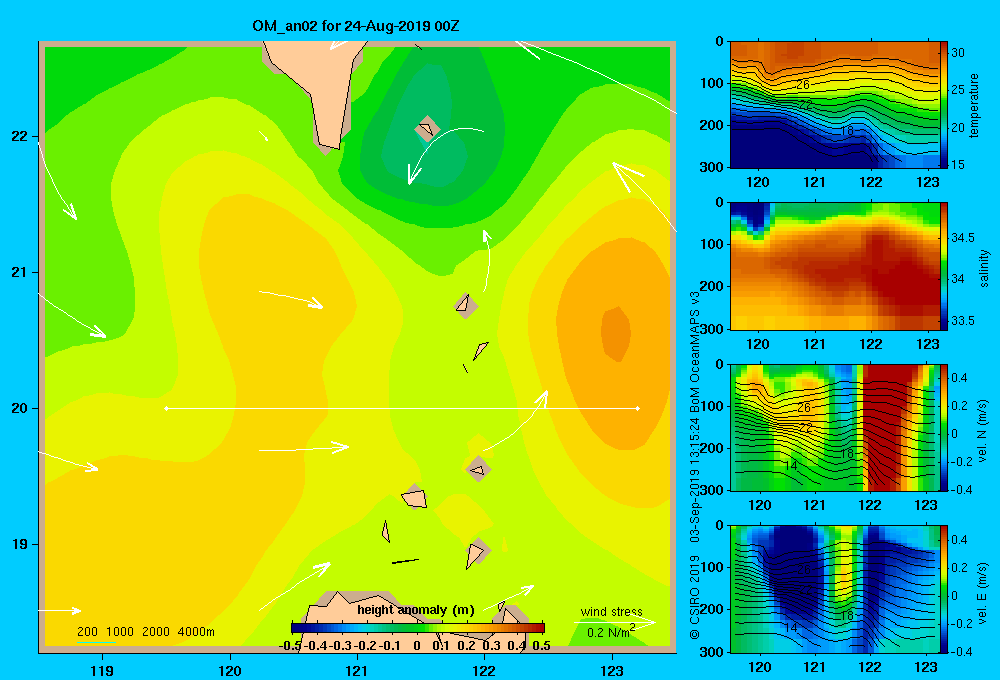Image resolution: width=1000 pixels, height=680 pixels.
Task: Click the "-0.5" label on height anomaly scale
Action: click(x=290, y=646)
